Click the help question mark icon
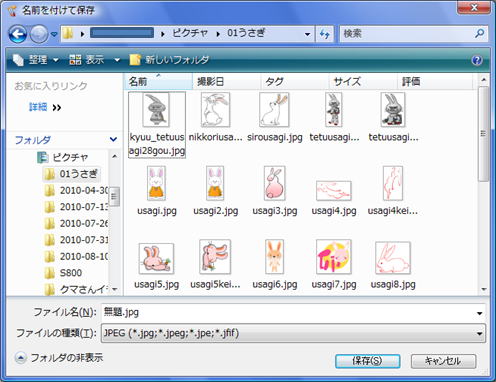496x382 pixels. 477,60
